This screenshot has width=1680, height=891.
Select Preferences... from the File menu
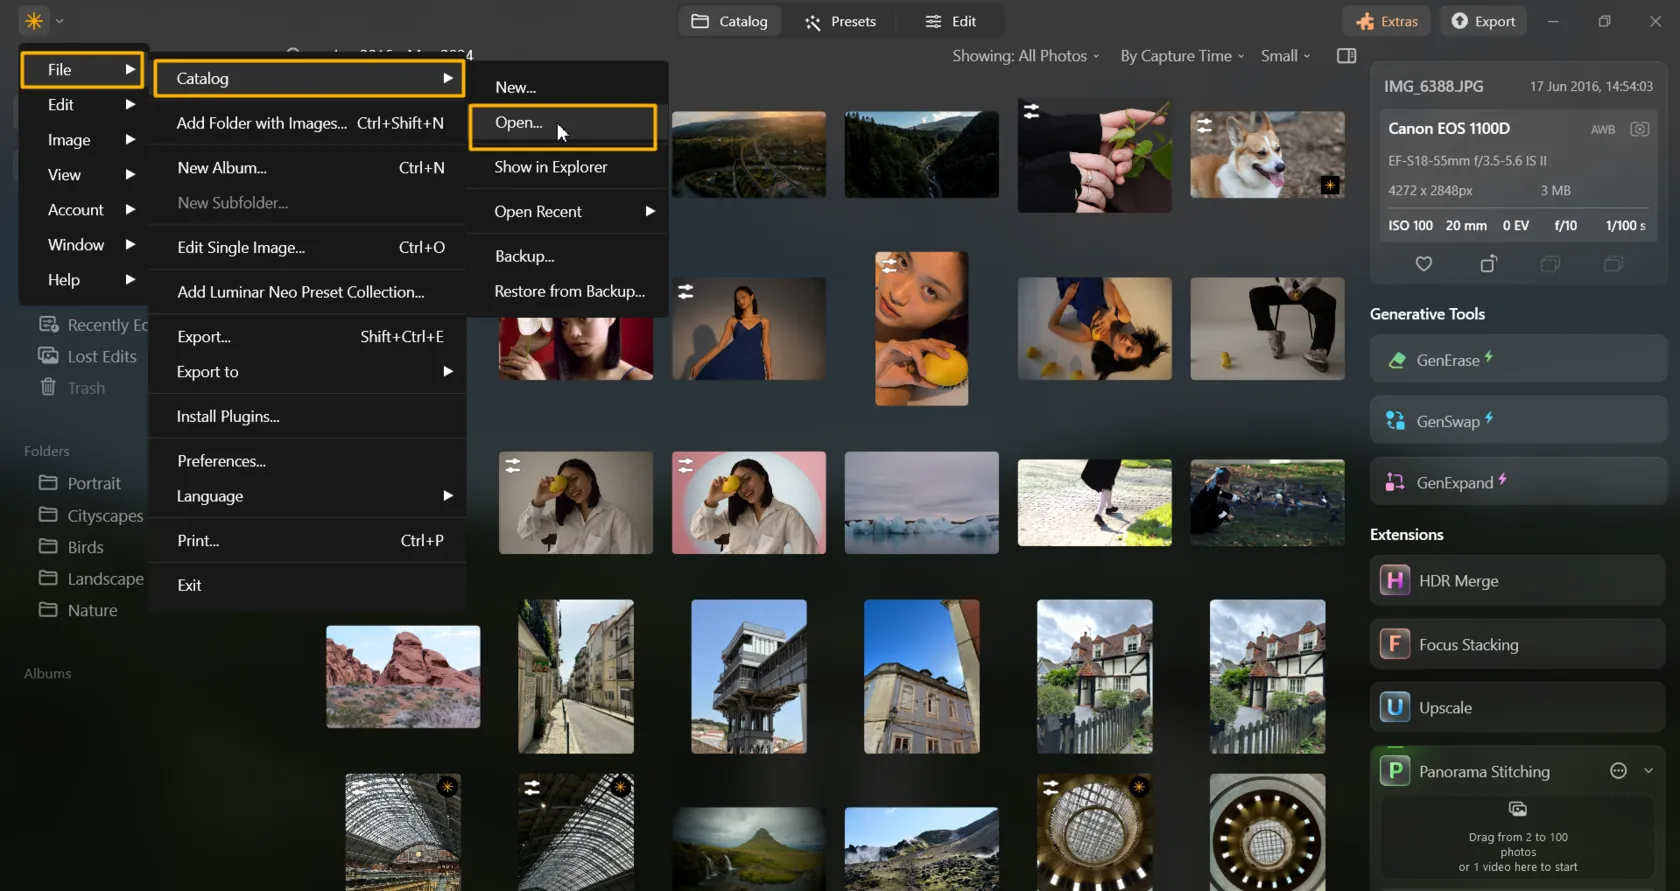click(x=221, y=461)
